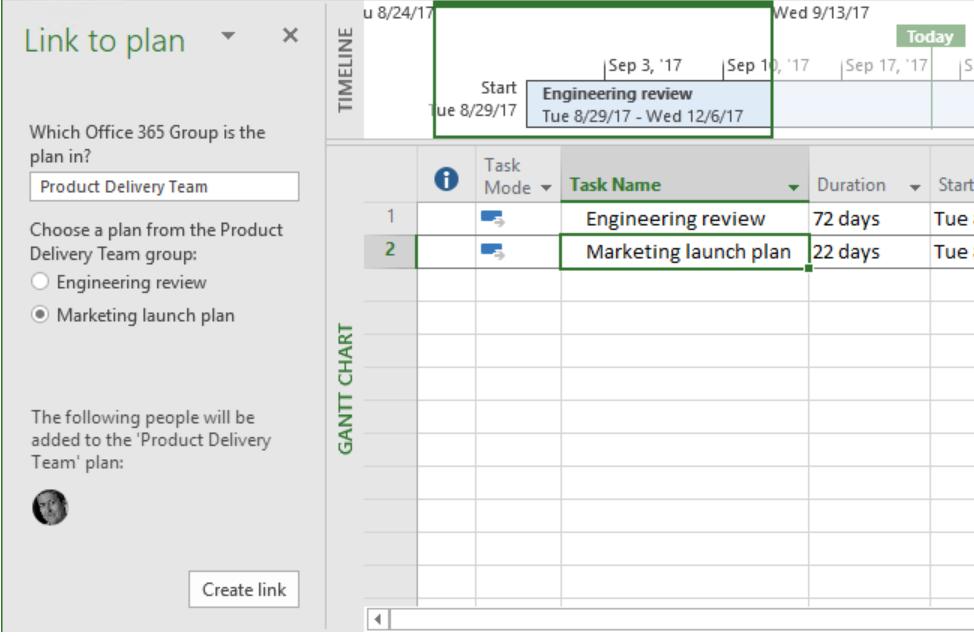Select the Engineering review radio button

[40, 281]
